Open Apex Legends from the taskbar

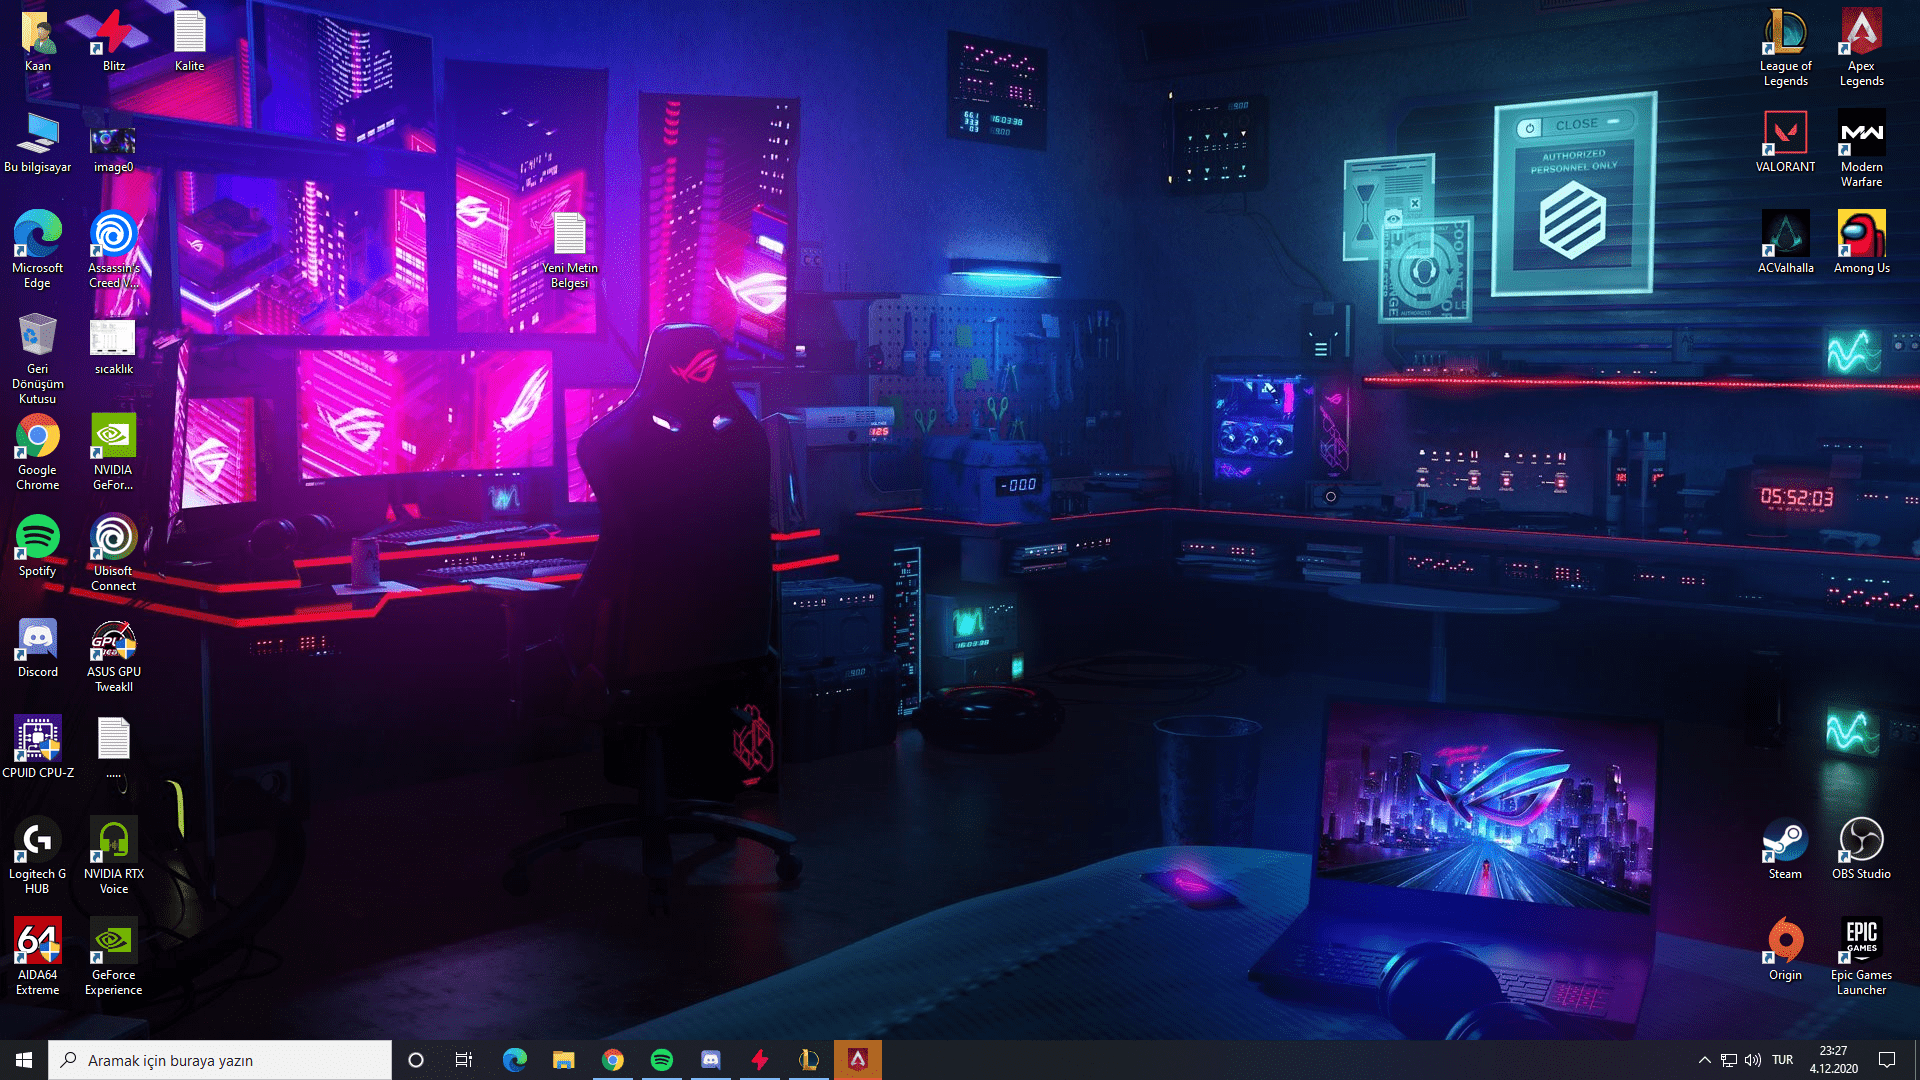coord(857,1060)
